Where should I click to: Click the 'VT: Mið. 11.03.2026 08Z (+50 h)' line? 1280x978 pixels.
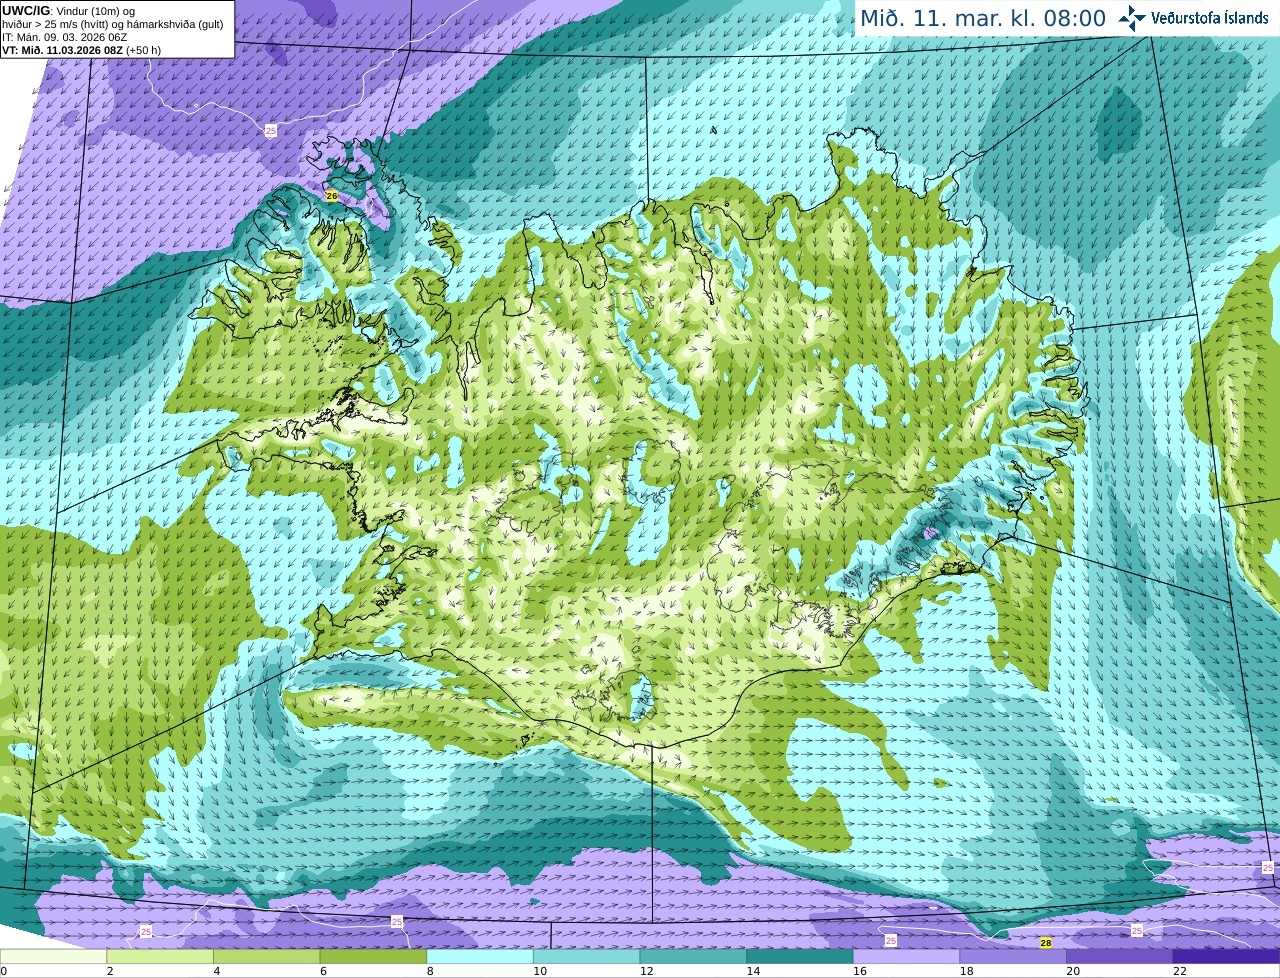click(x=81, y=50)
